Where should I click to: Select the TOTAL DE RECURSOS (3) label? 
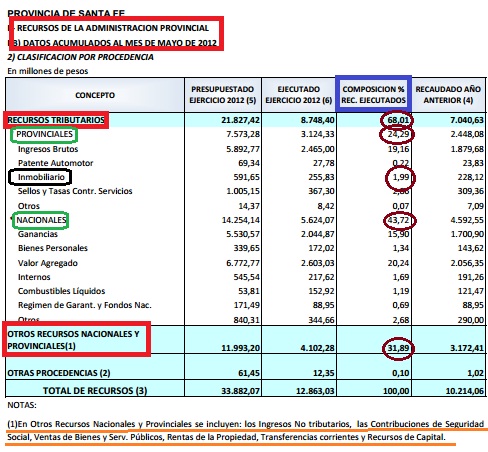(95, 391)
